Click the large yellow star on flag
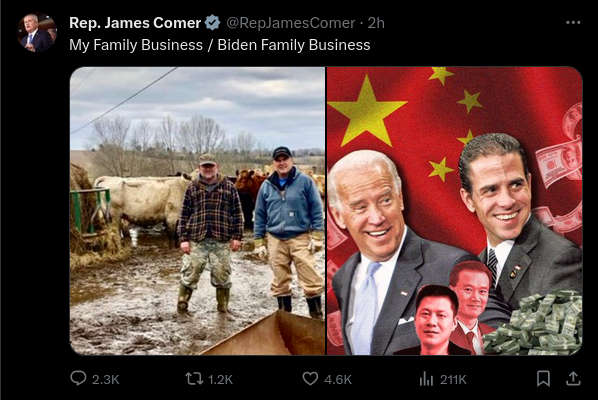 pyautogui.click(x=367, y=111)
